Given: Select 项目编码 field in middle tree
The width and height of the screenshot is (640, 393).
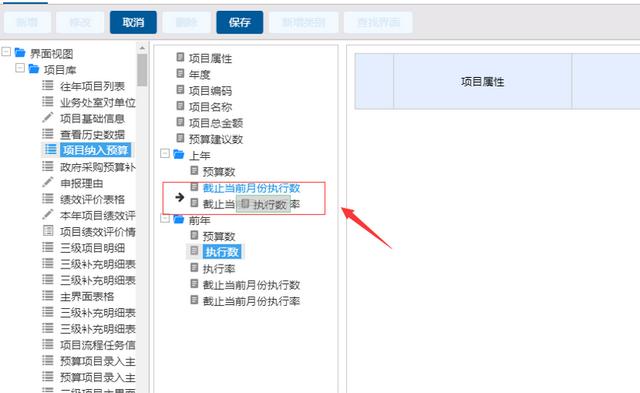Looking at the screenshot, I should pyautogui.click(x=210, y=91).
